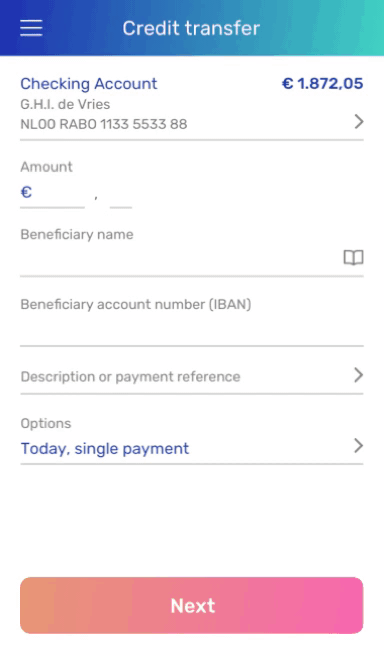Tap the € 1.872,05 balance
This screenshot has width=384, height=656.
(323, 84)
